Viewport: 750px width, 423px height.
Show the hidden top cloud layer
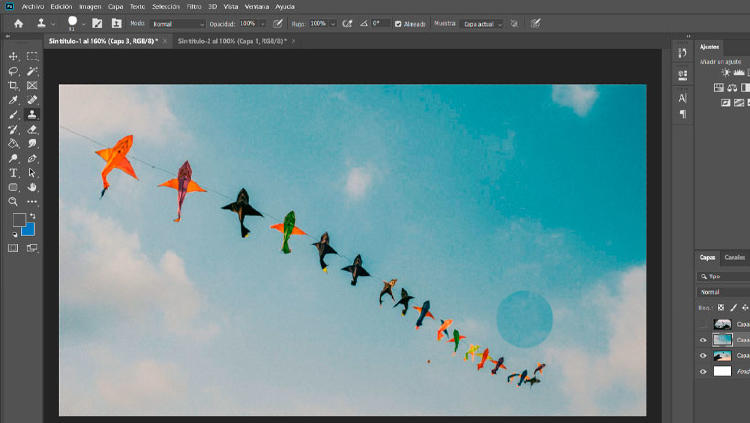click(x=703, y=324)
